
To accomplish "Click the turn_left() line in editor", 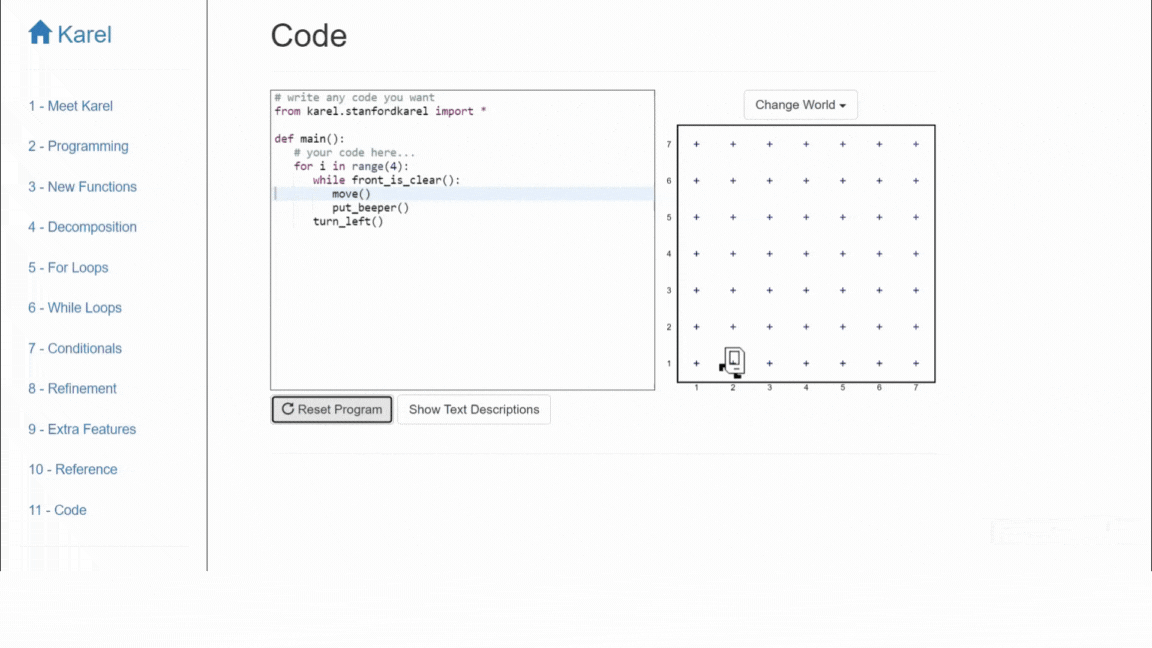I will pyautogui.click(x=348, y=222).
